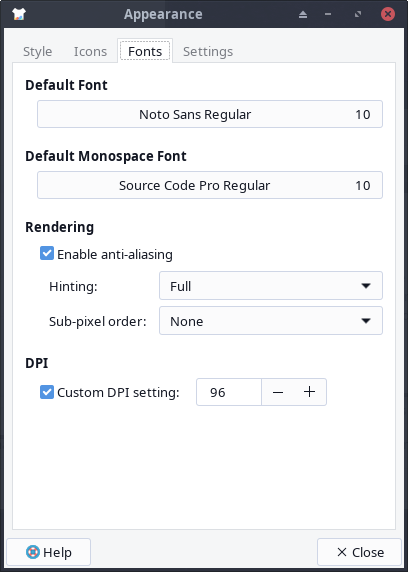Maximize the Appearance window
This screenshot has width=408, height=572.
358,14
